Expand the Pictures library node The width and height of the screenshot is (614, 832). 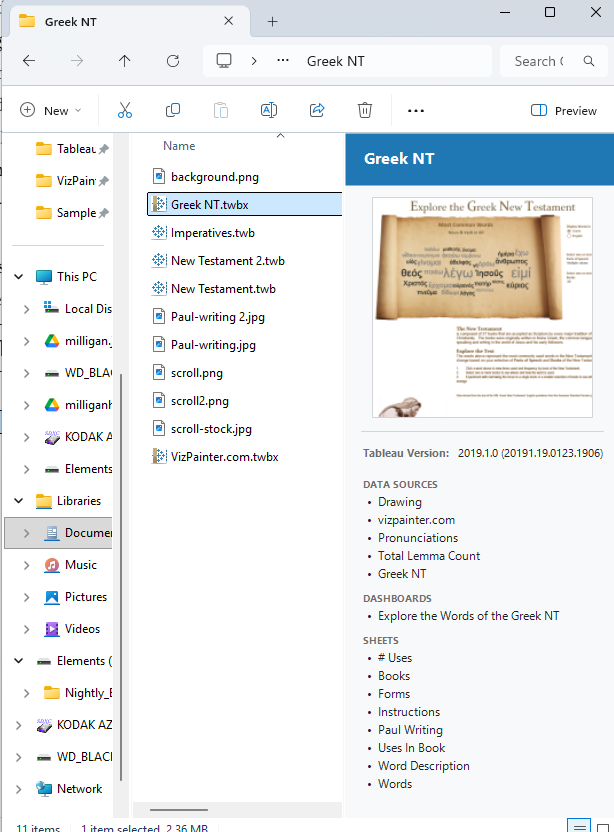click(27, 597)
